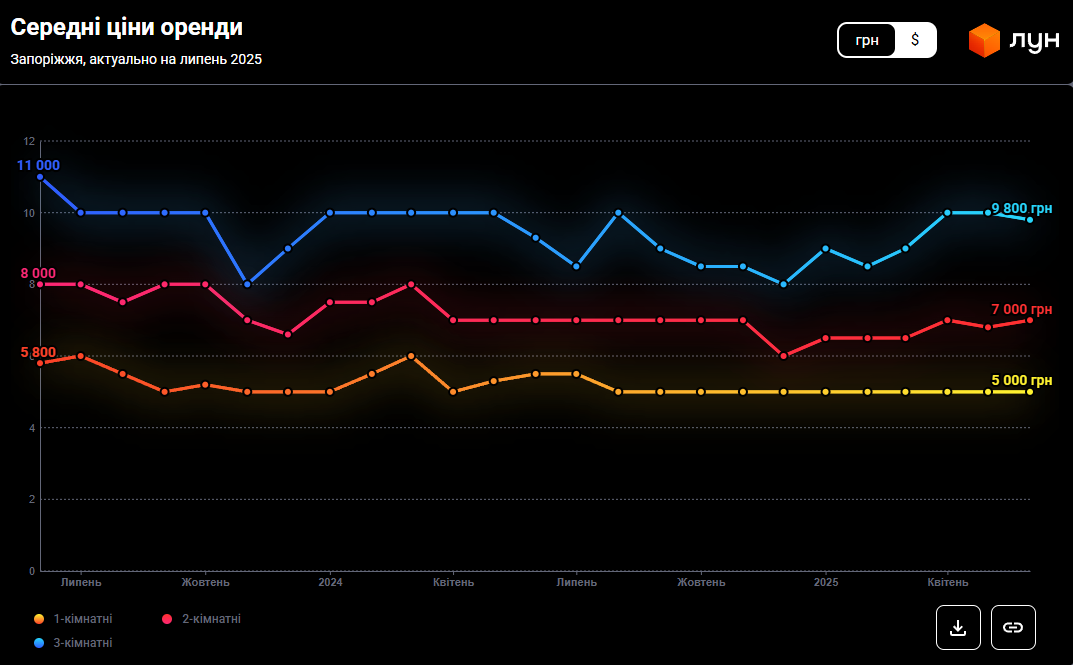Image resolution: width=1073 pixels, height=665 pixels.
Task: Click the 2024 label on the x-axis
Action: pyautogui.click(x=330, y=582)
